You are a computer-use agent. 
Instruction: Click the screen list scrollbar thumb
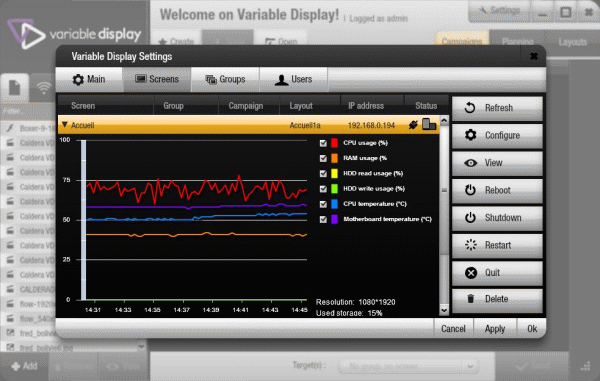pyautogui.click(x=444, y=190)
